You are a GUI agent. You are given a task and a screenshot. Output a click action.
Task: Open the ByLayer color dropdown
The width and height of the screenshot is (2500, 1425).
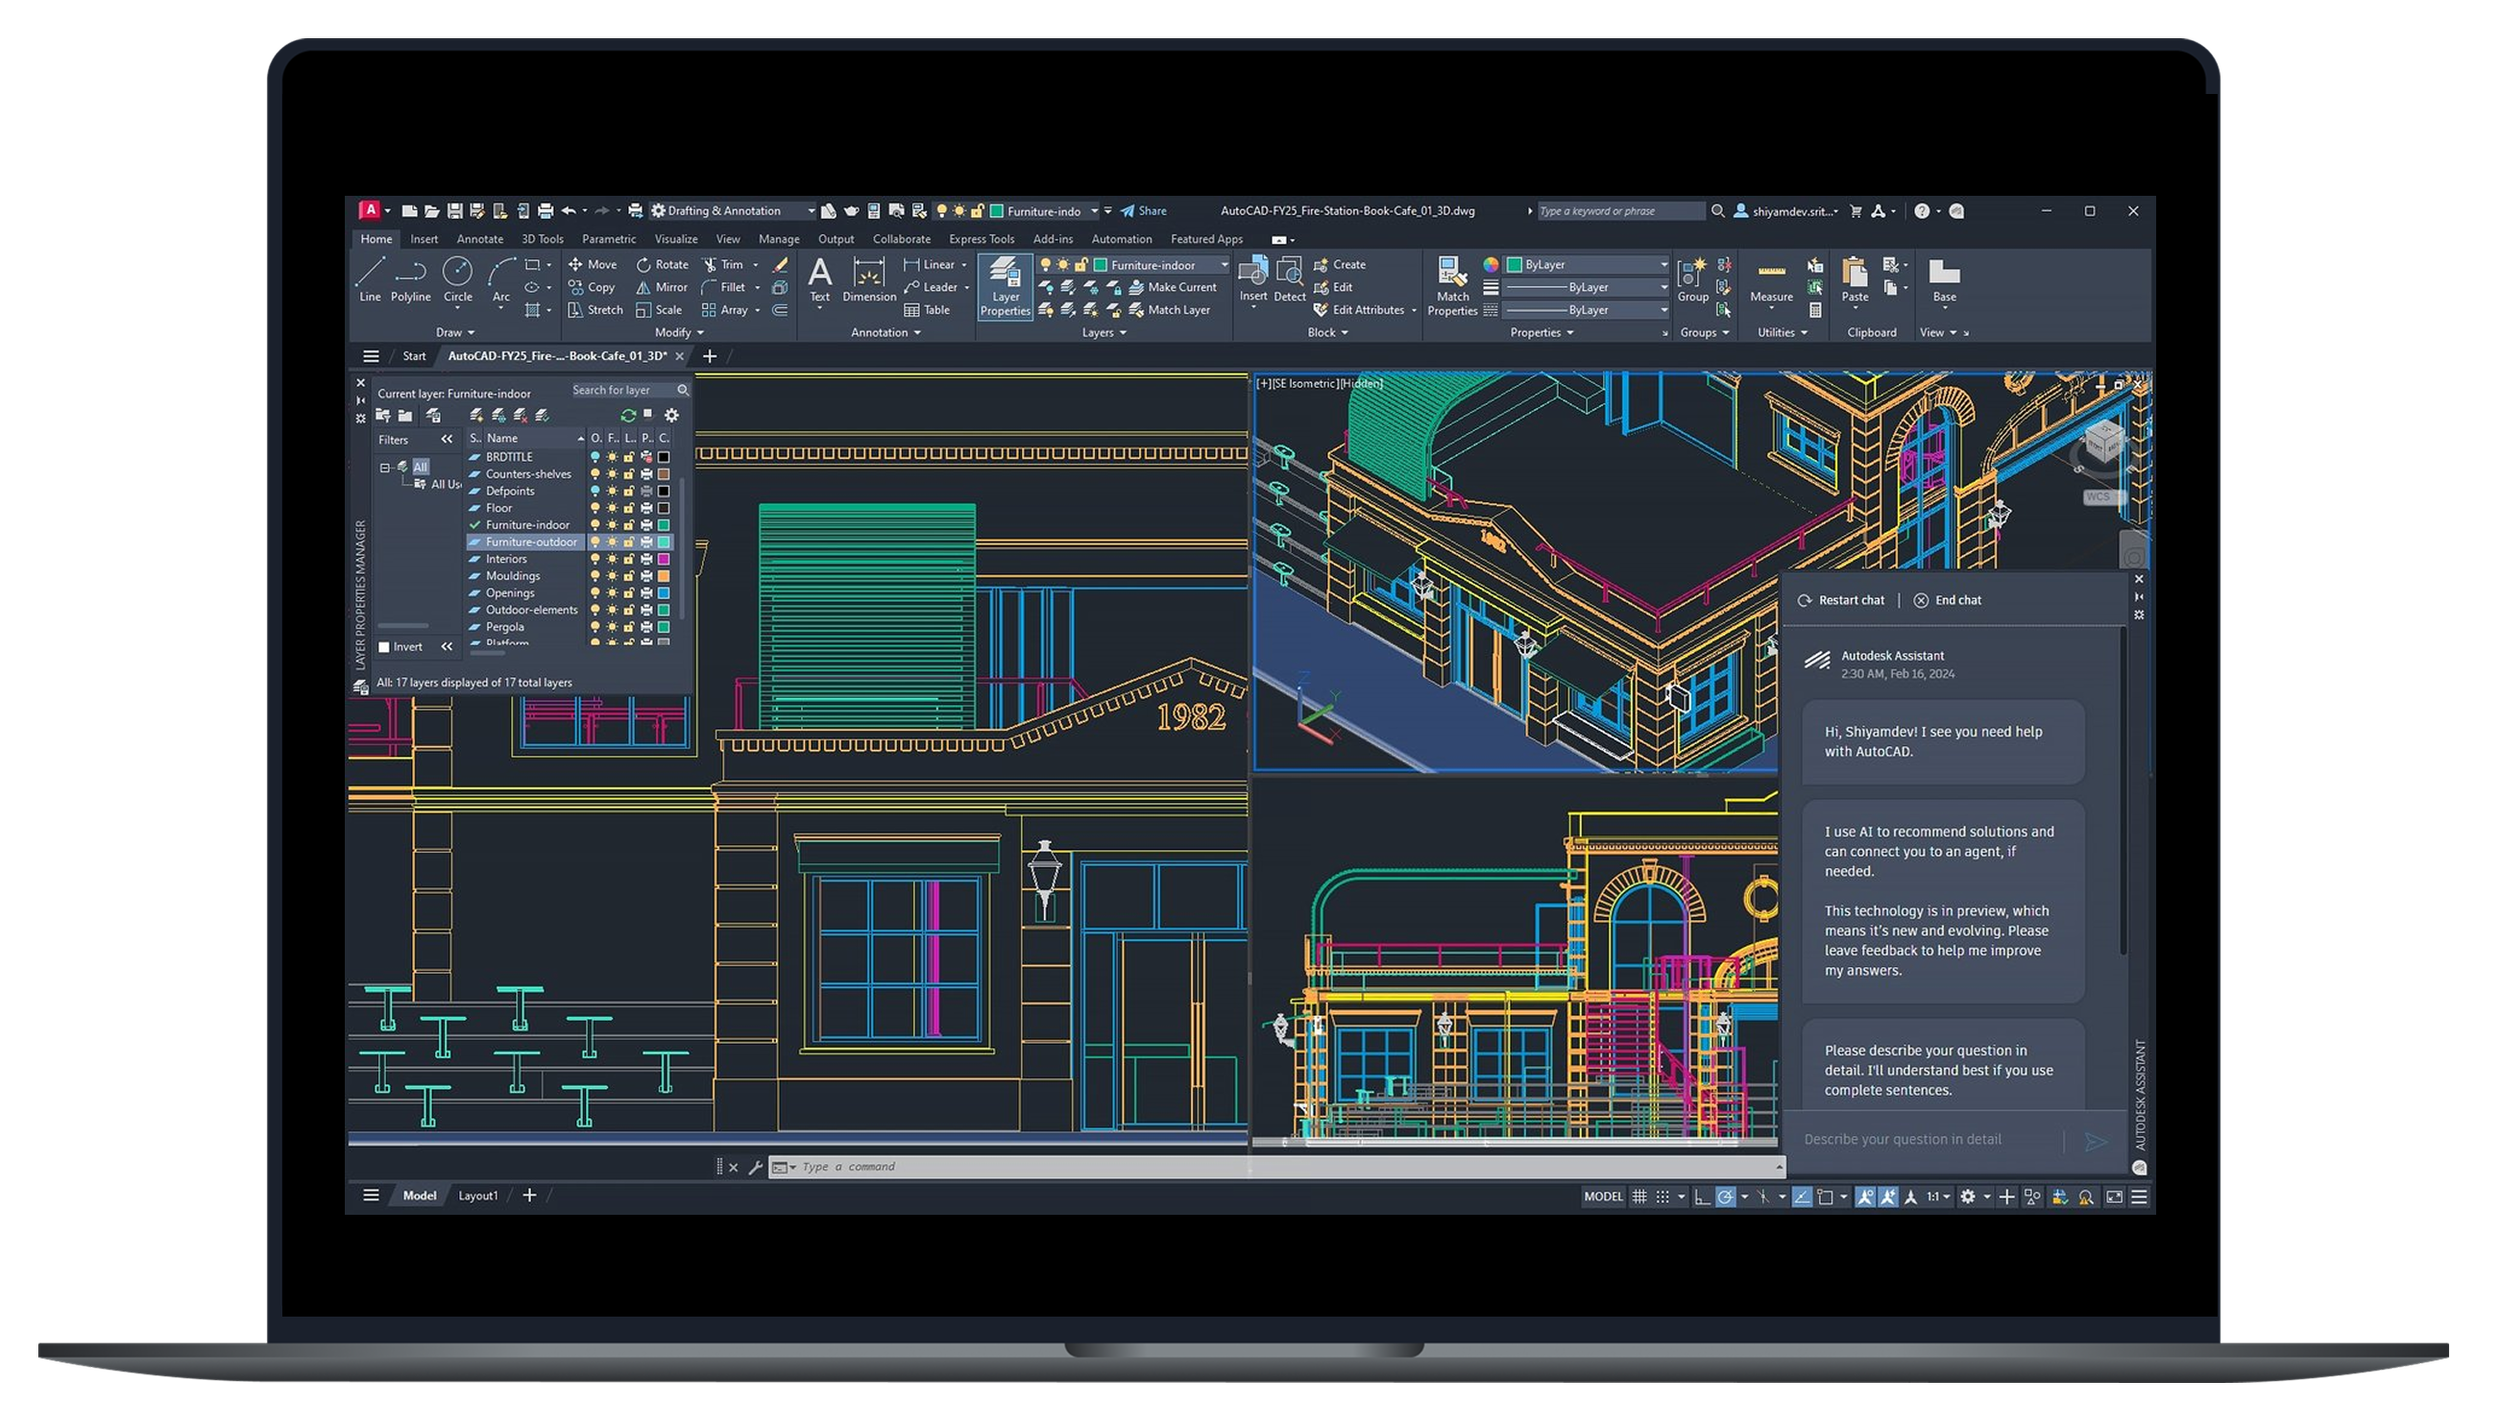(1663, 265)
